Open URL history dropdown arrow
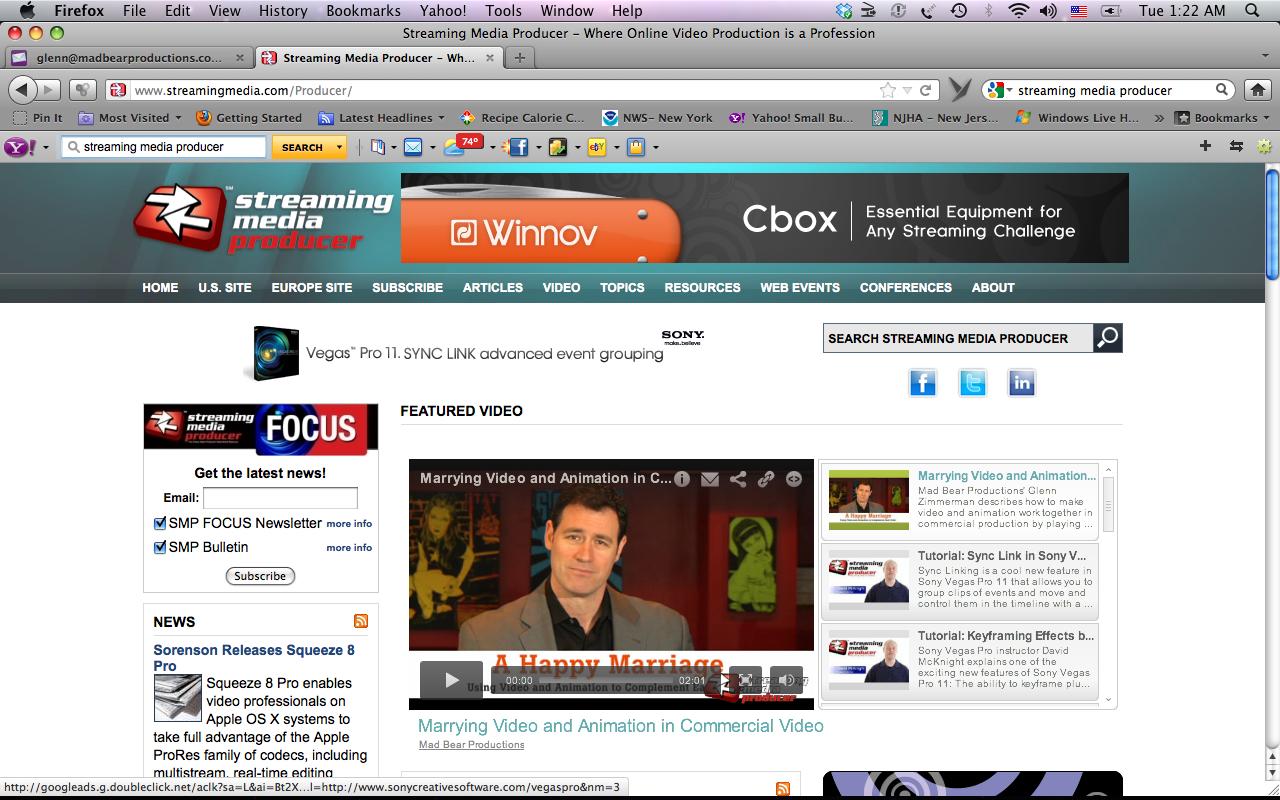The width and height of the screenshot is (1280, 800). 907,90
